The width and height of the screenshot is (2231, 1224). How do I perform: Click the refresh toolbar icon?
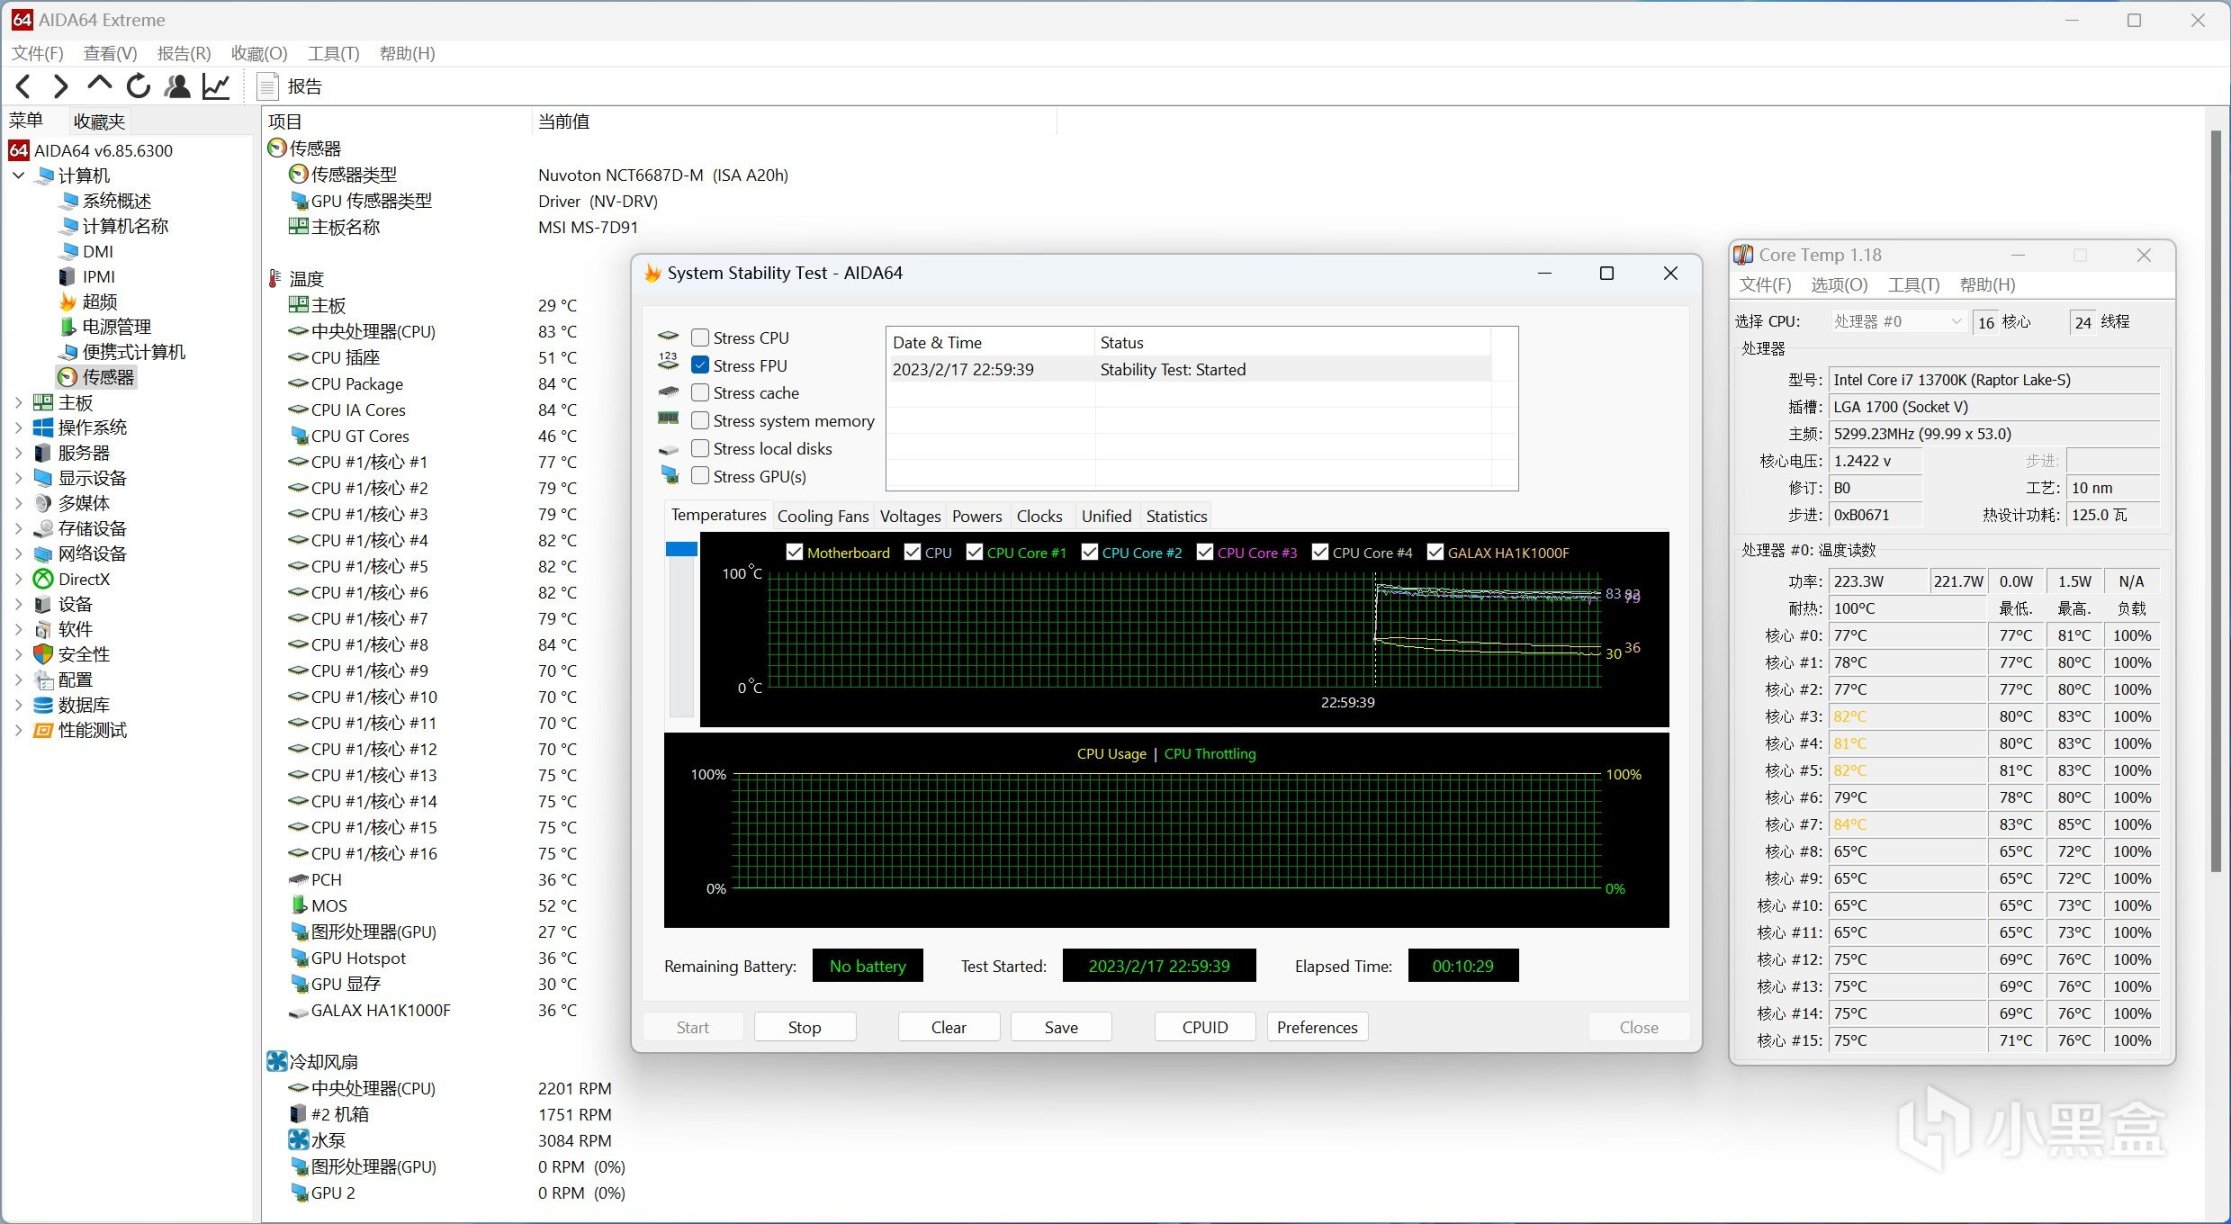pos(139,87)
